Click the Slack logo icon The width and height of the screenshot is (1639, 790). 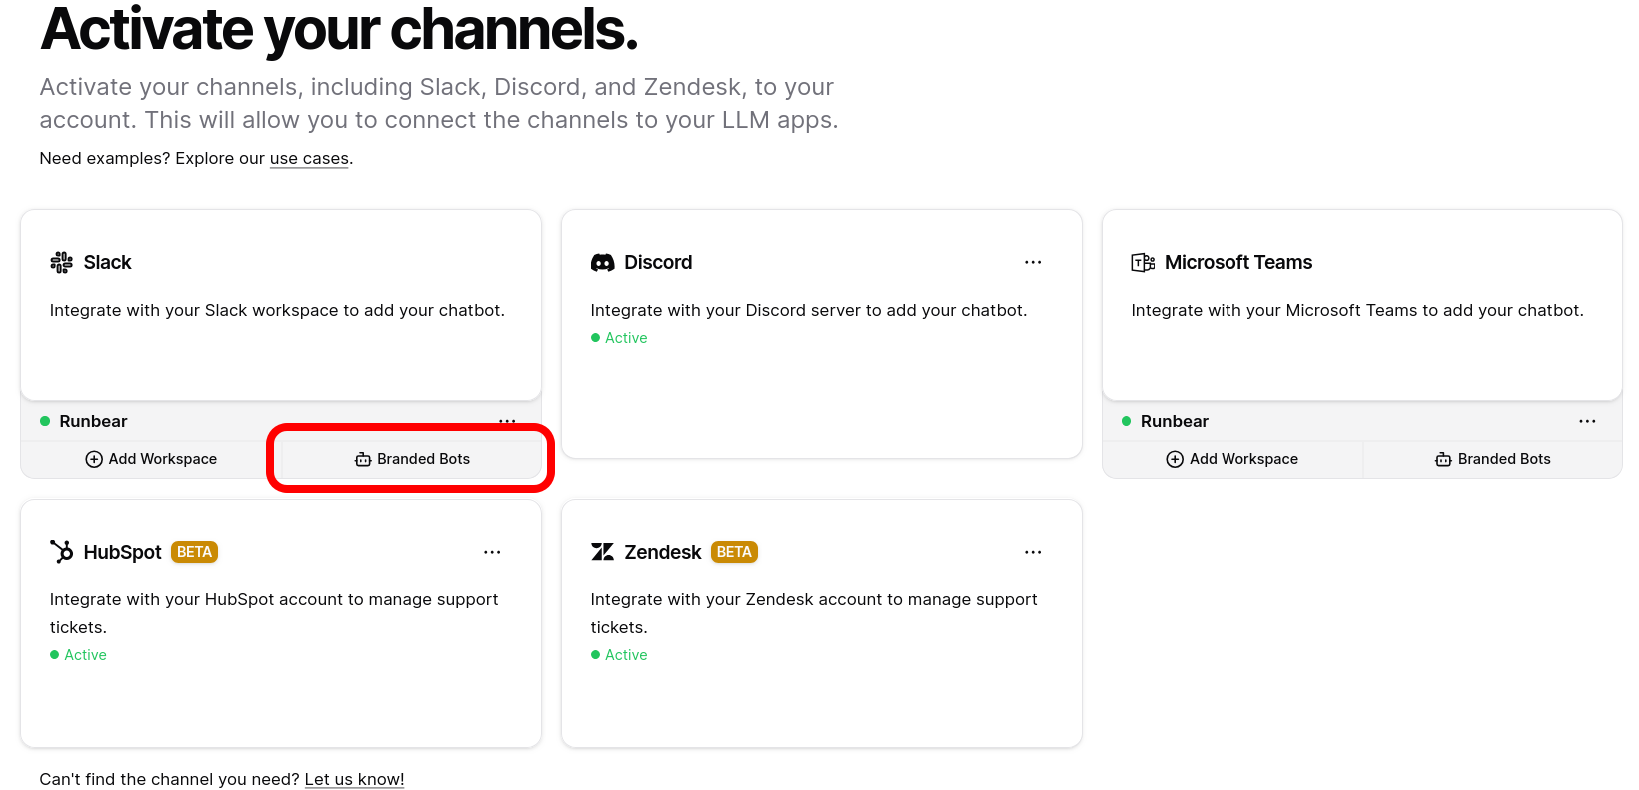[62, 262]
